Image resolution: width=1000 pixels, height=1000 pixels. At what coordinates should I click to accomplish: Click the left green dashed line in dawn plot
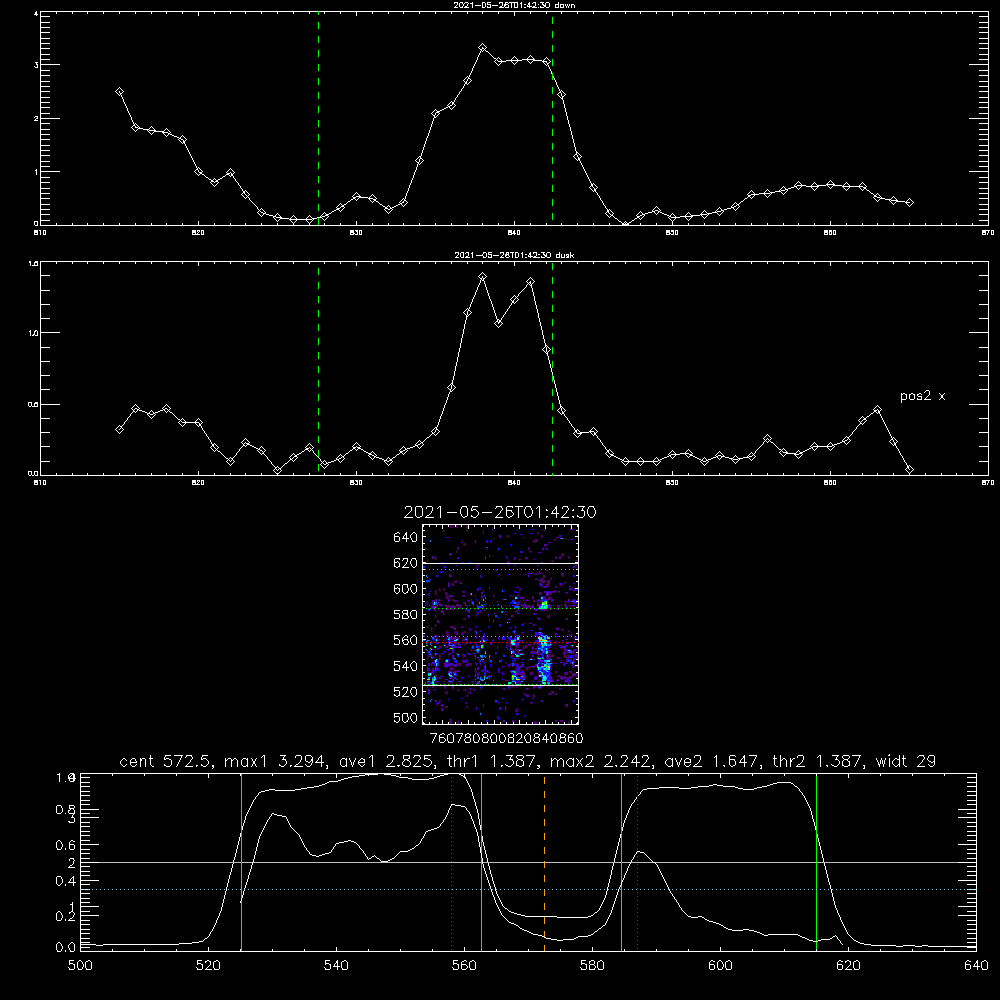[x=318, y=118]
